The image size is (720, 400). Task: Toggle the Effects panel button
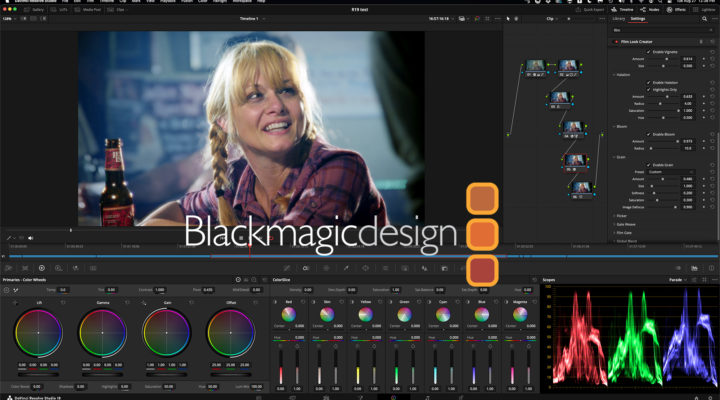tap(676, 10)
